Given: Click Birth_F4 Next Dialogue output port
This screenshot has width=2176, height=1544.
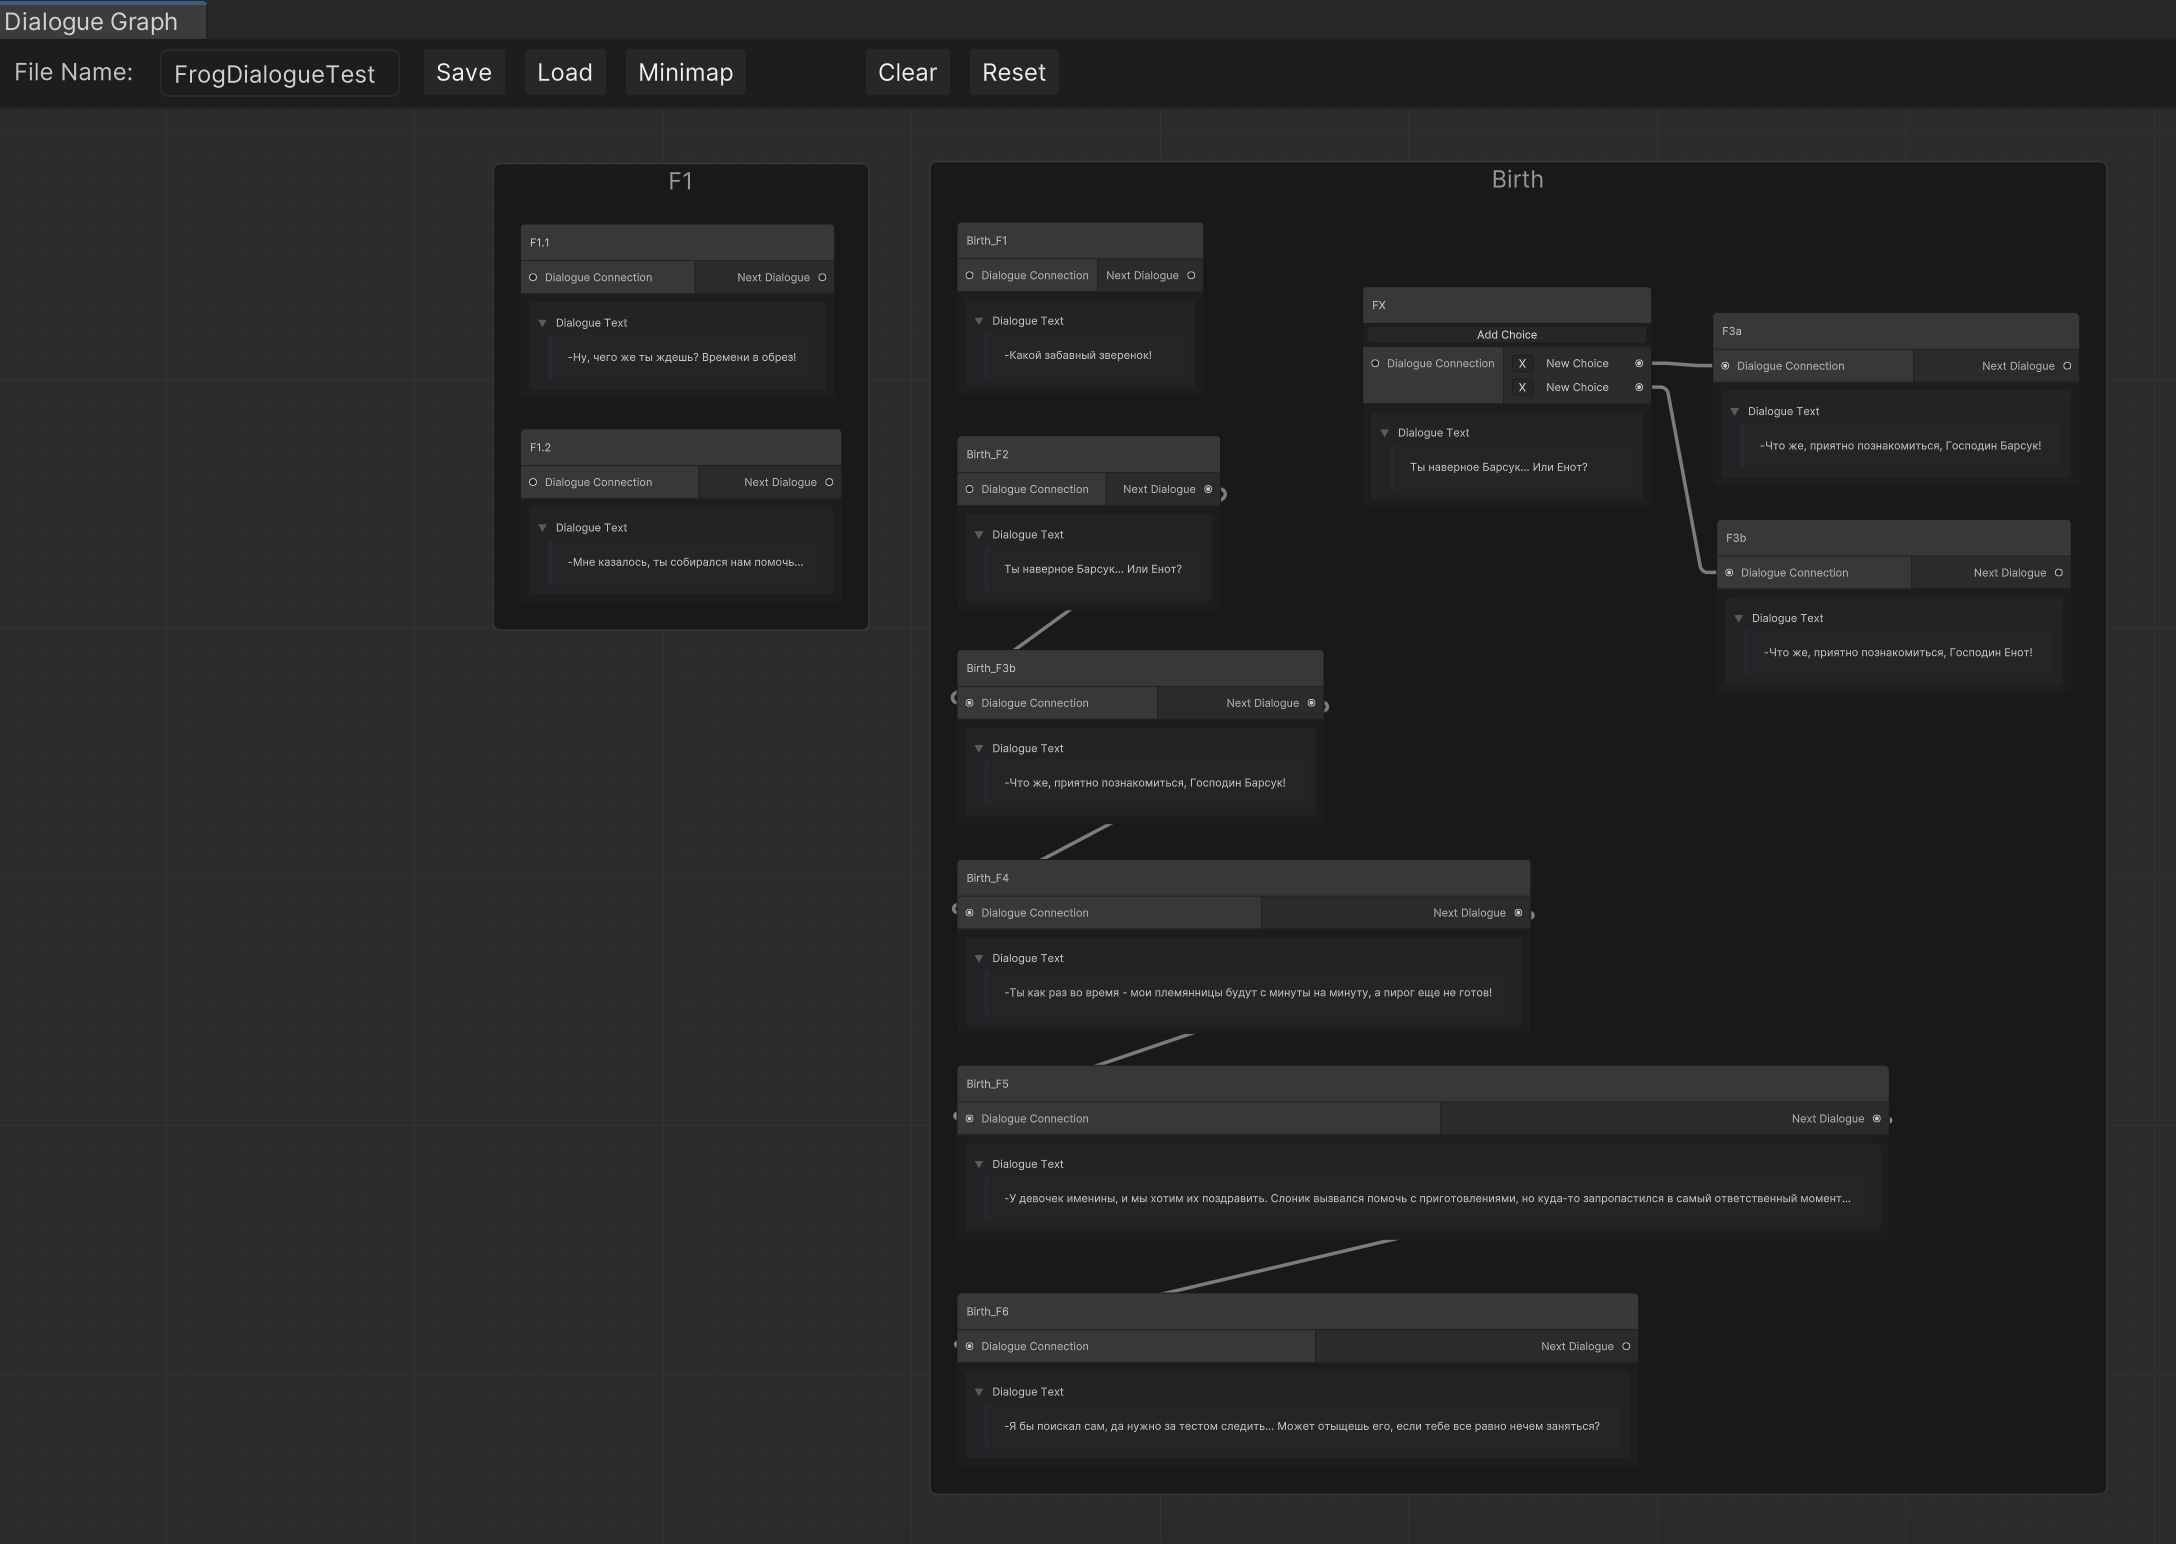Looking at the screenshot, I should click(x=1518, y=914).
